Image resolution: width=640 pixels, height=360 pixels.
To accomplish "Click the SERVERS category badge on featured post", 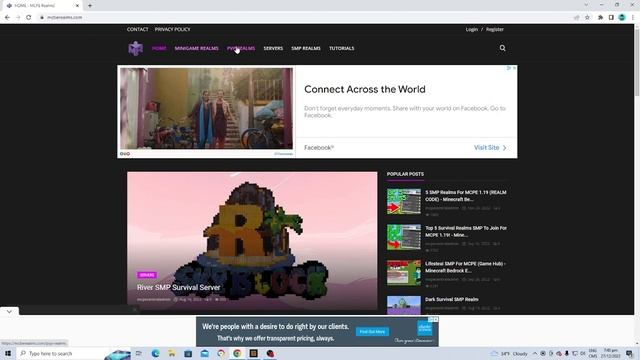I will pyautogui.click(x=147, y=275).
